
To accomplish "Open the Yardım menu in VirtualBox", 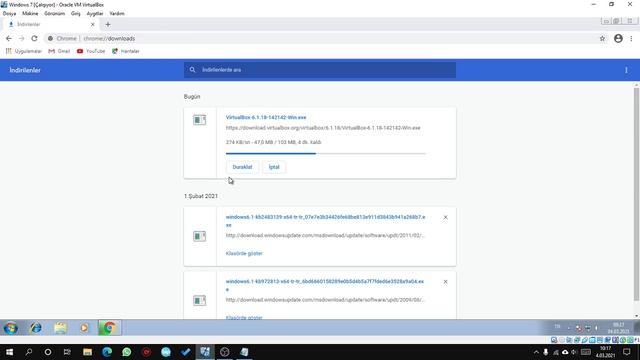I will pos(117,13).
